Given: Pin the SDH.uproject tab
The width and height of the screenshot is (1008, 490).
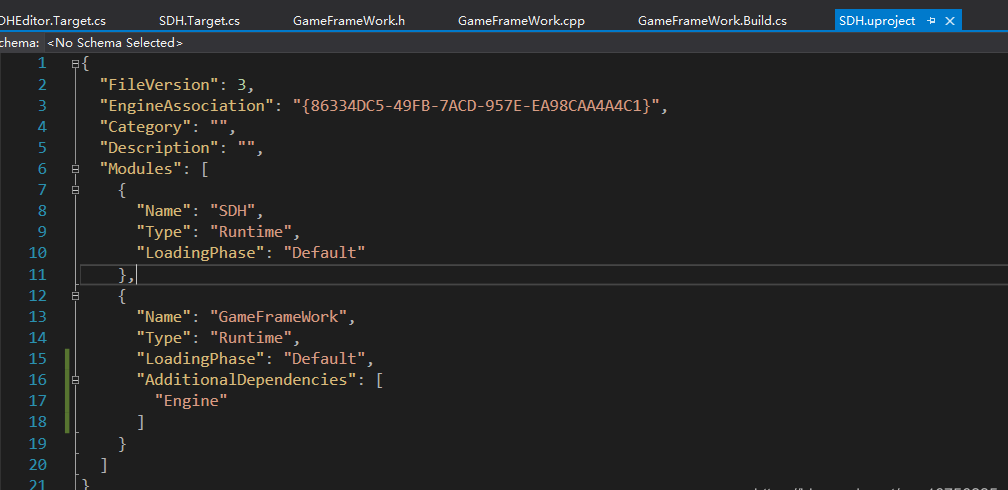Looking at the screenshot, I should point(931,20).
